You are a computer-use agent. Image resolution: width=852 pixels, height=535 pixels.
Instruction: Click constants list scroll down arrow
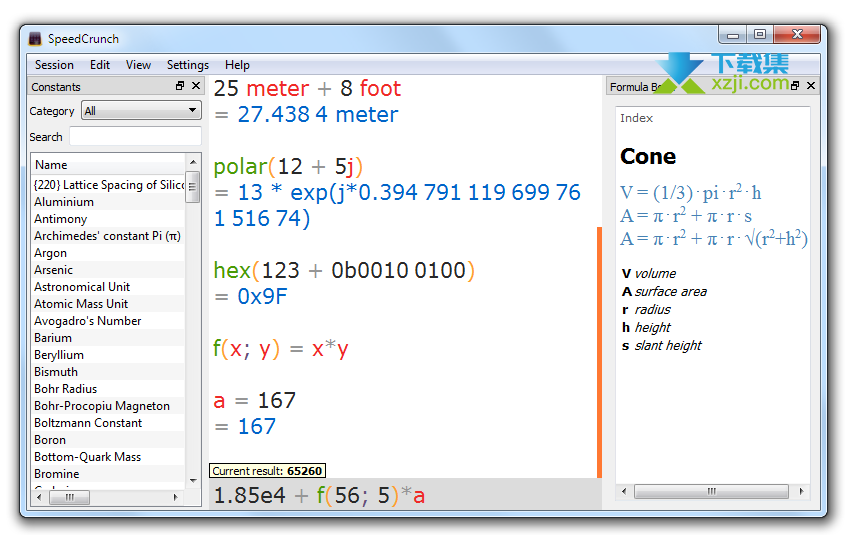(193, 481)
